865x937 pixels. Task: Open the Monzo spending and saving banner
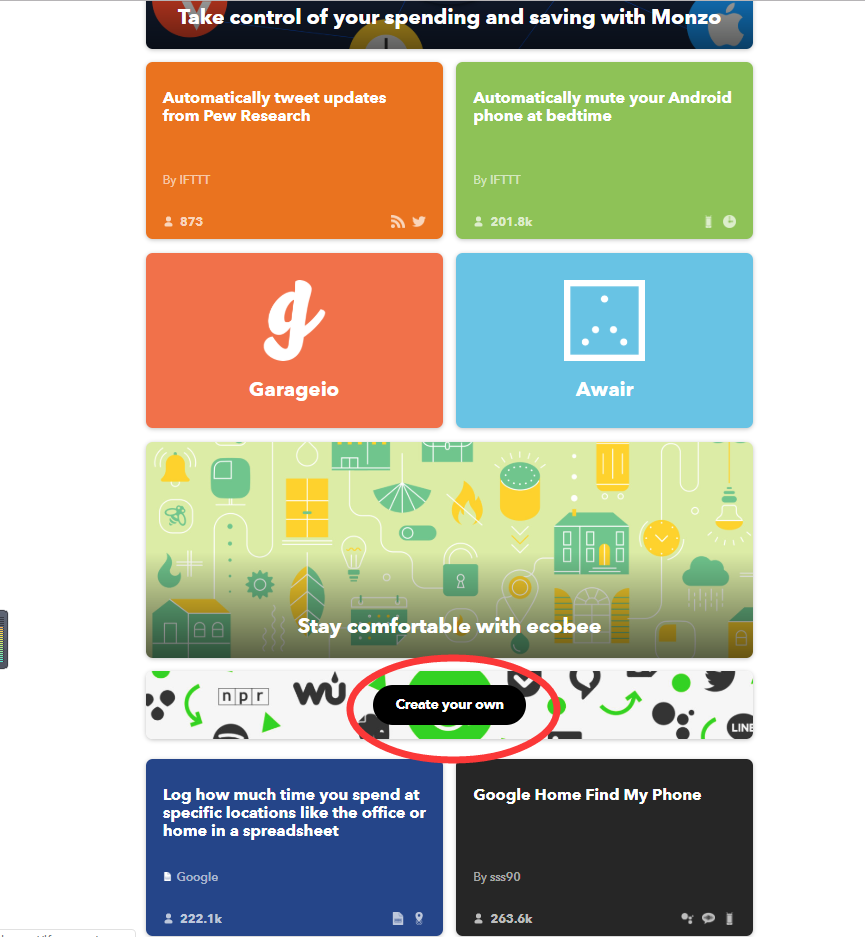click(x=449, y=24)
